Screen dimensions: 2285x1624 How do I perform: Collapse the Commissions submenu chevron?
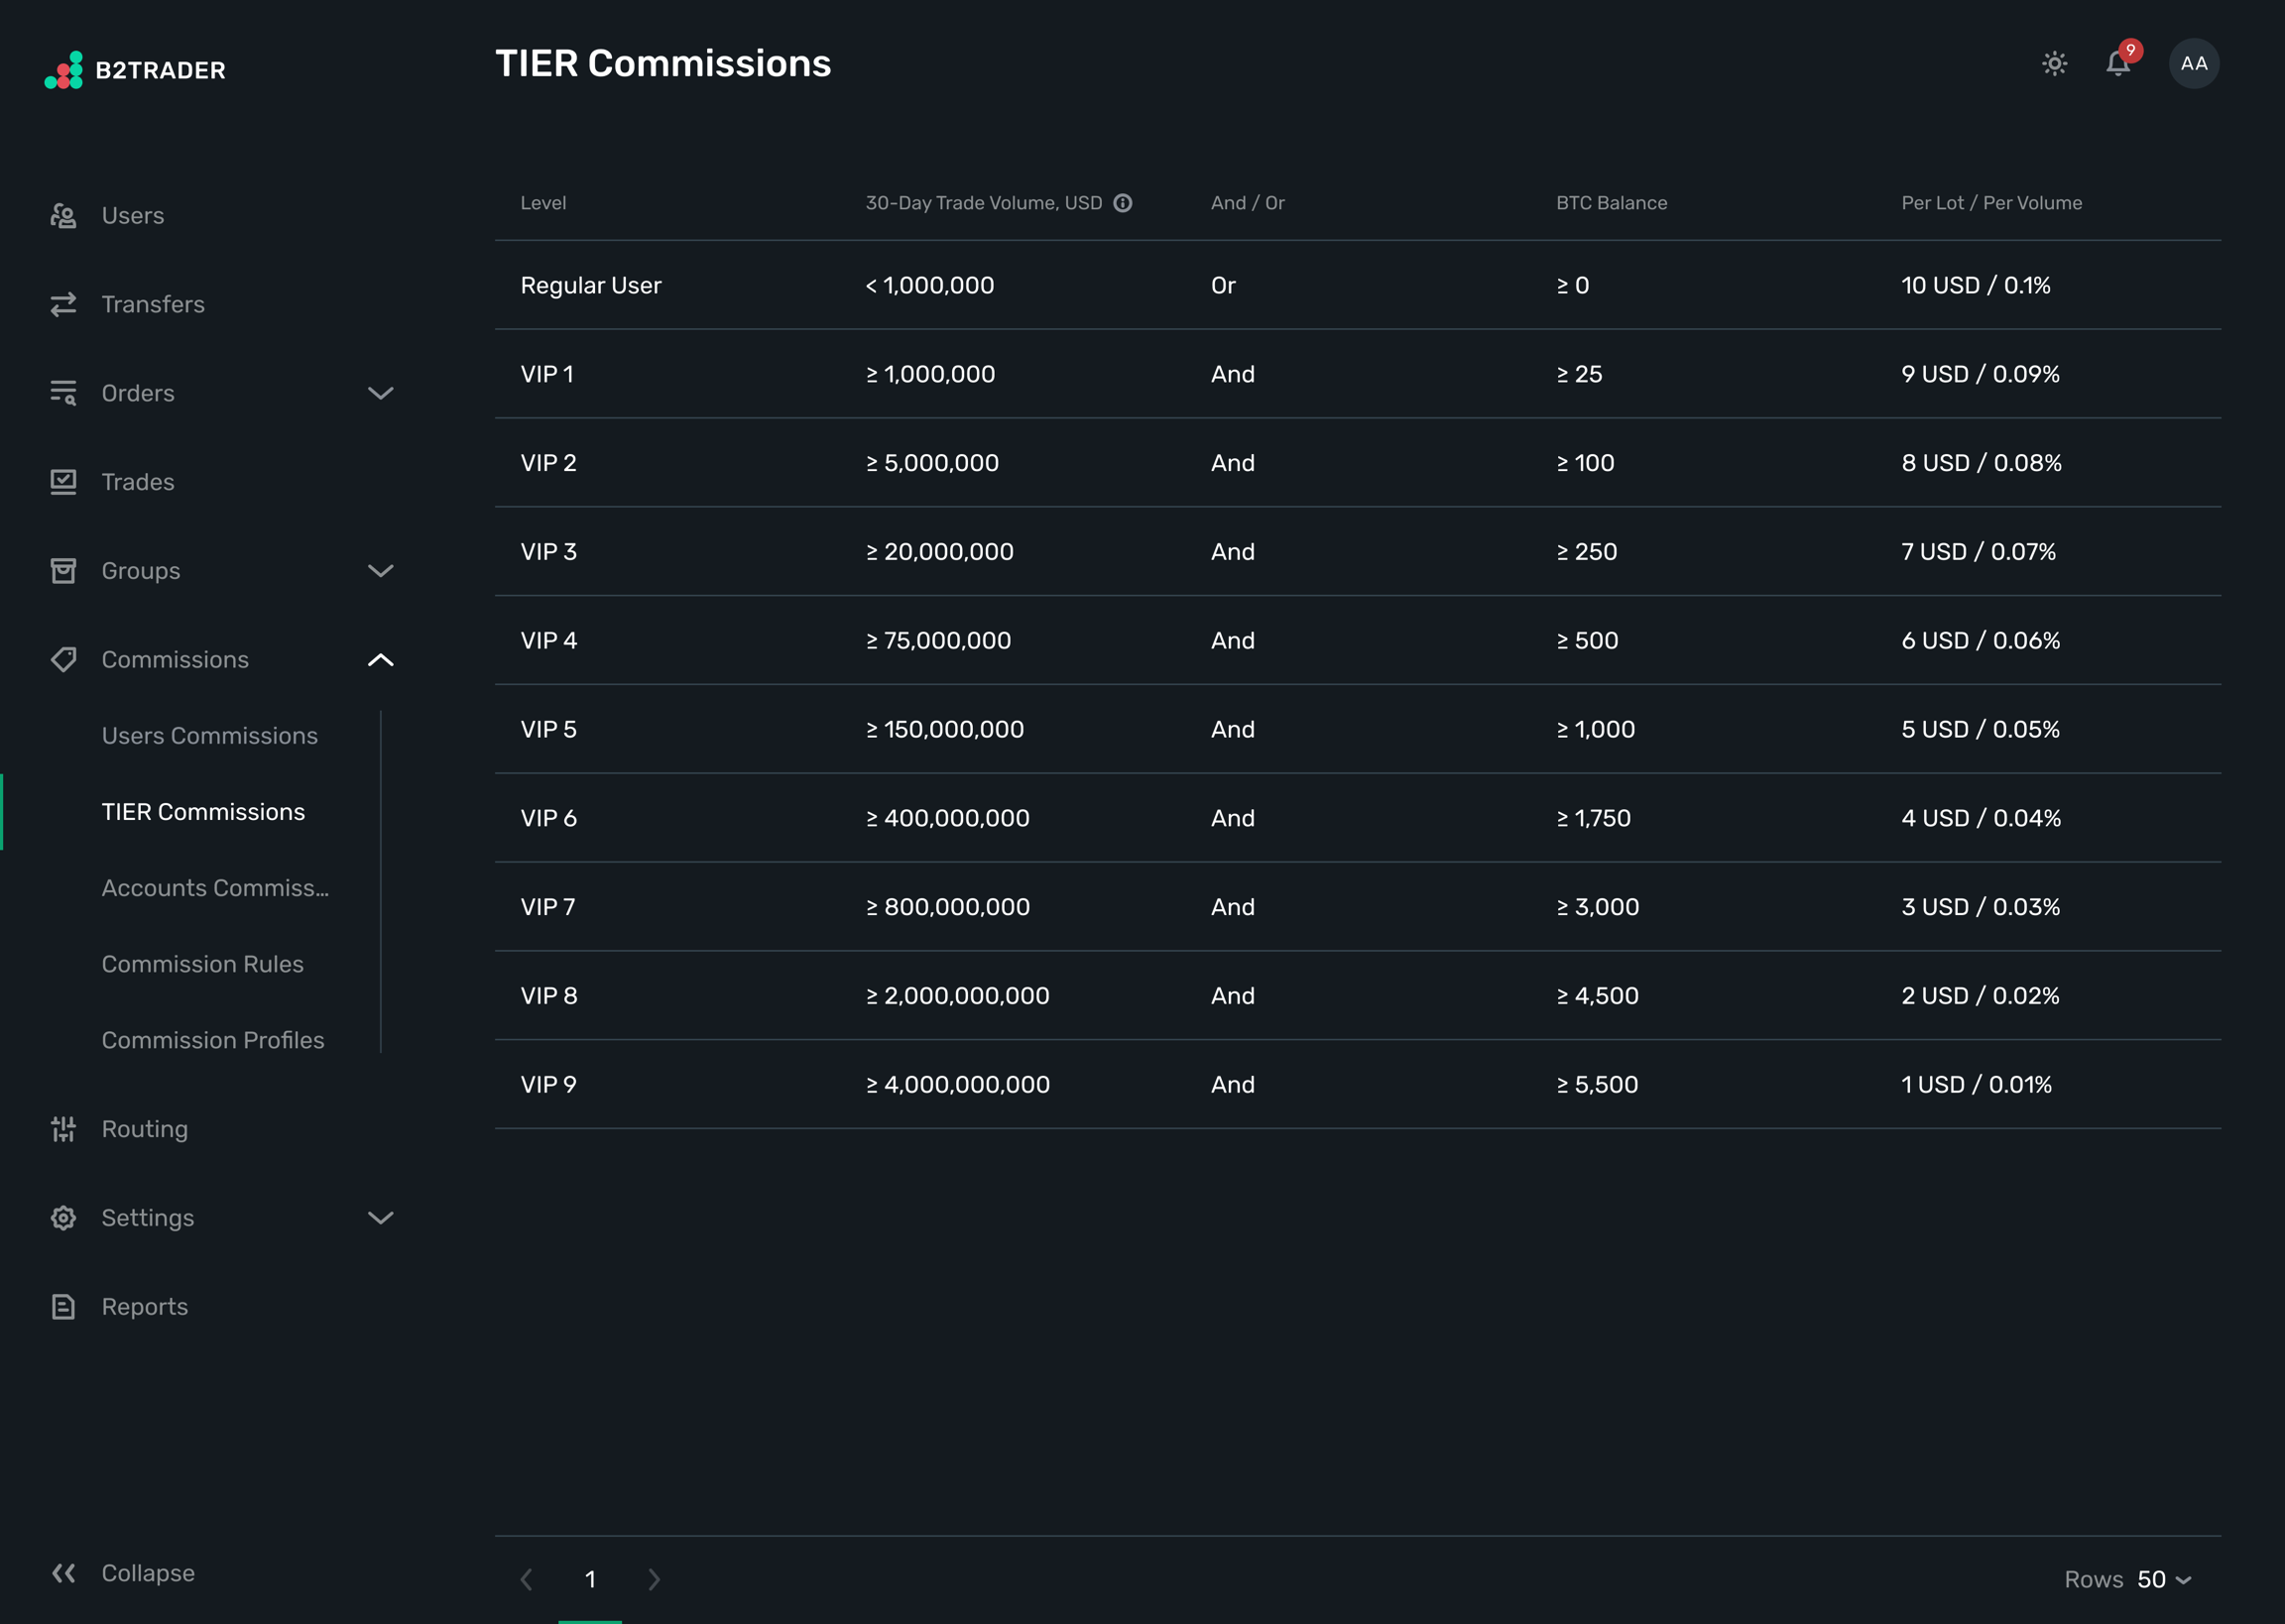(x=380, y=660)
